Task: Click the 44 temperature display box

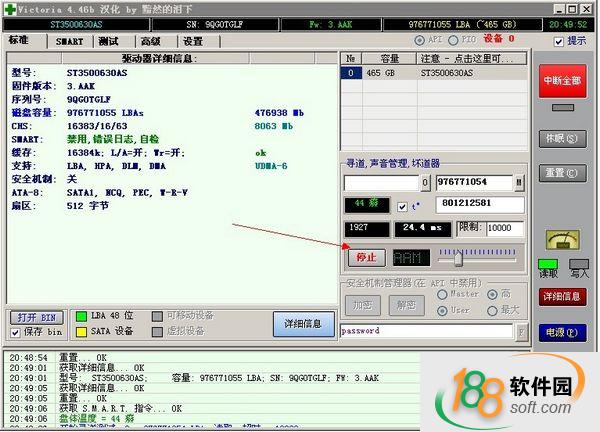Action: 367,205
